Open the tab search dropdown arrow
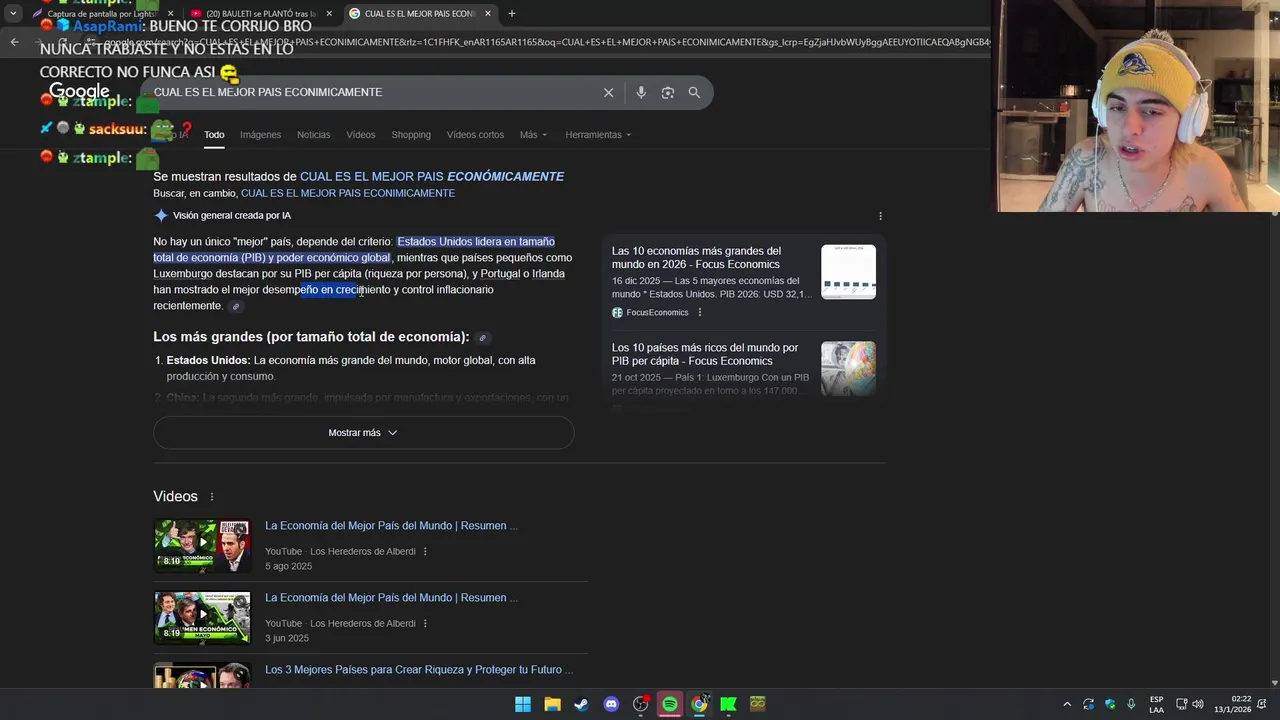Viewport: 1280px width, 720px height. pos(13,14)
